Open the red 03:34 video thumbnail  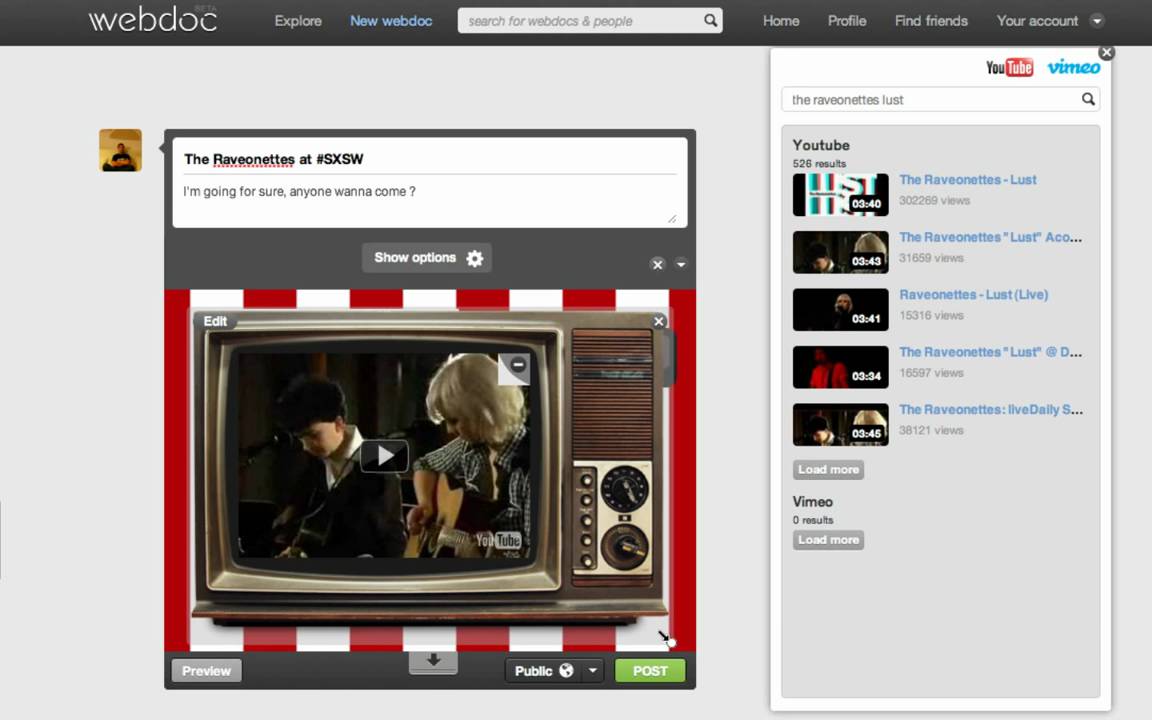click(840, 367)
